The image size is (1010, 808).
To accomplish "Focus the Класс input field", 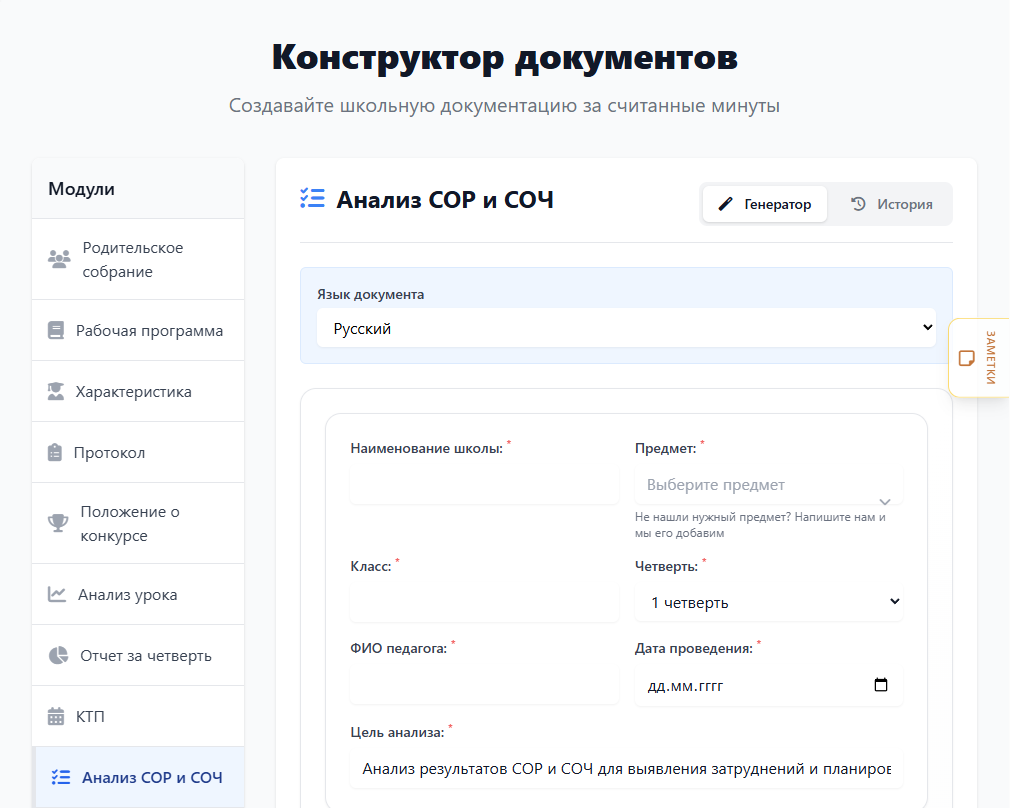I will (x=484, y=602).
